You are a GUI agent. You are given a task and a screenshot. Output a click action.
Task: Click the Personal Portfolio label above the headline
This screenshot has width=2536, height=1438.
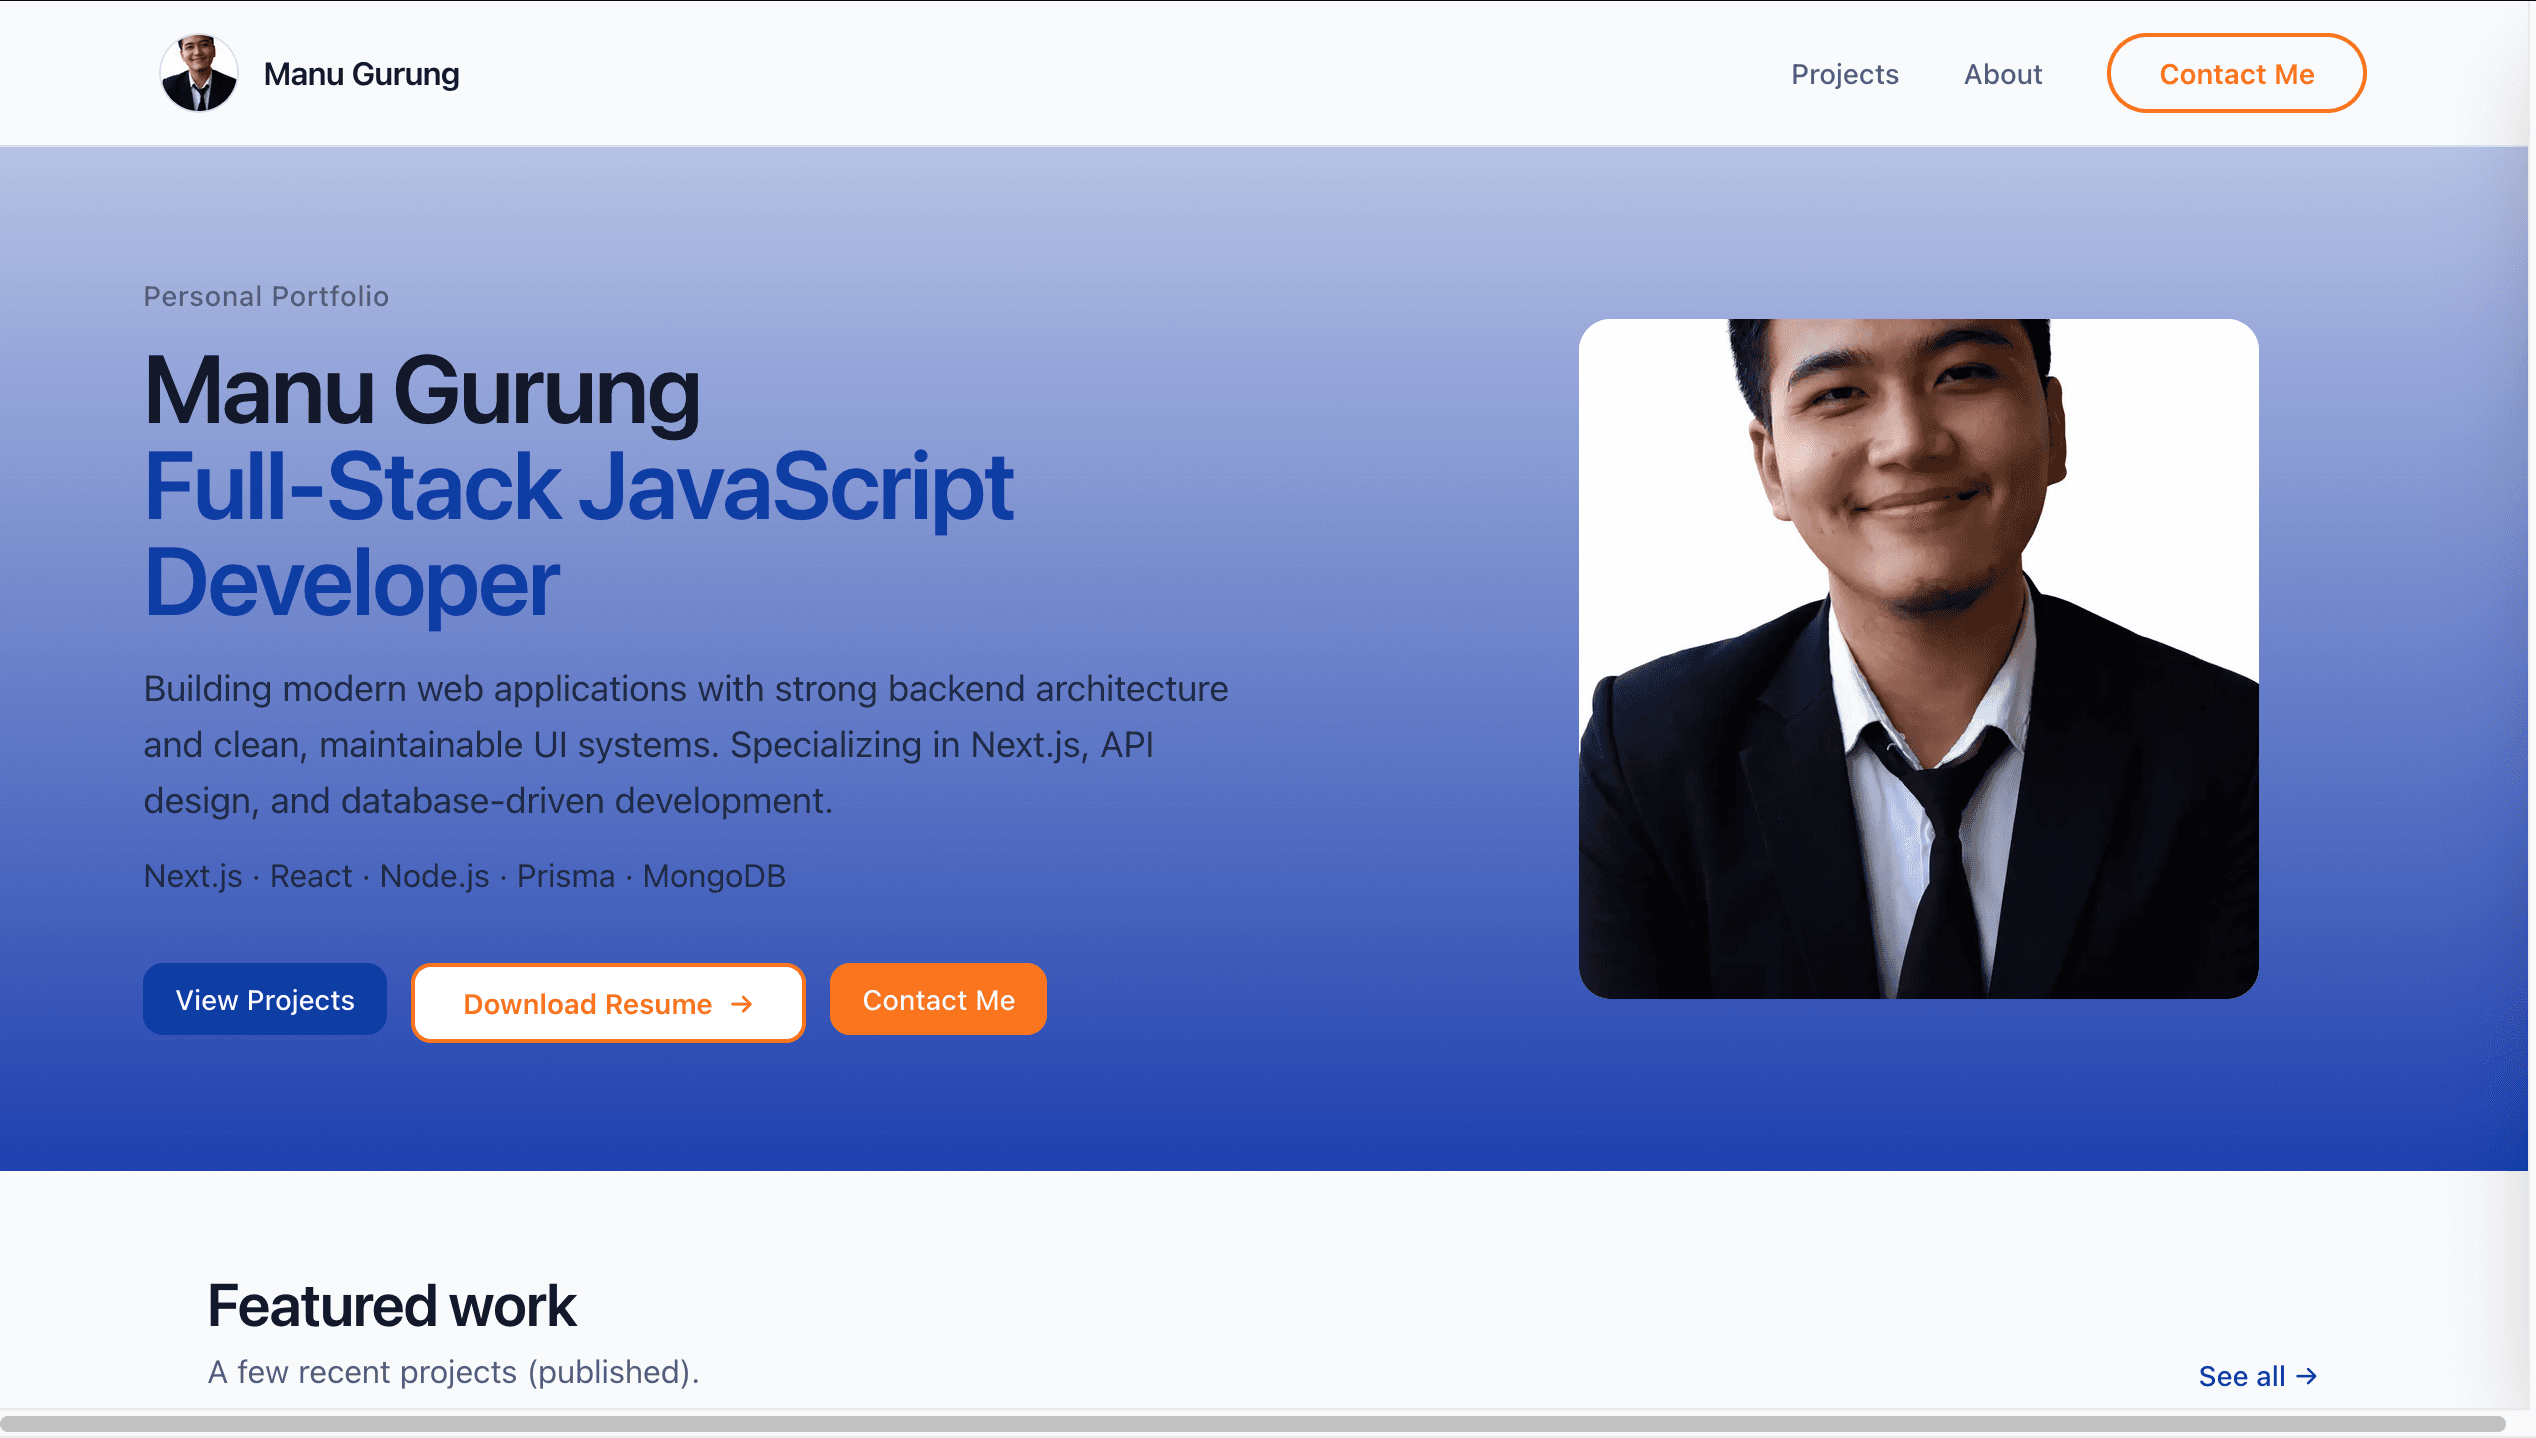click(x=265, y=296)
